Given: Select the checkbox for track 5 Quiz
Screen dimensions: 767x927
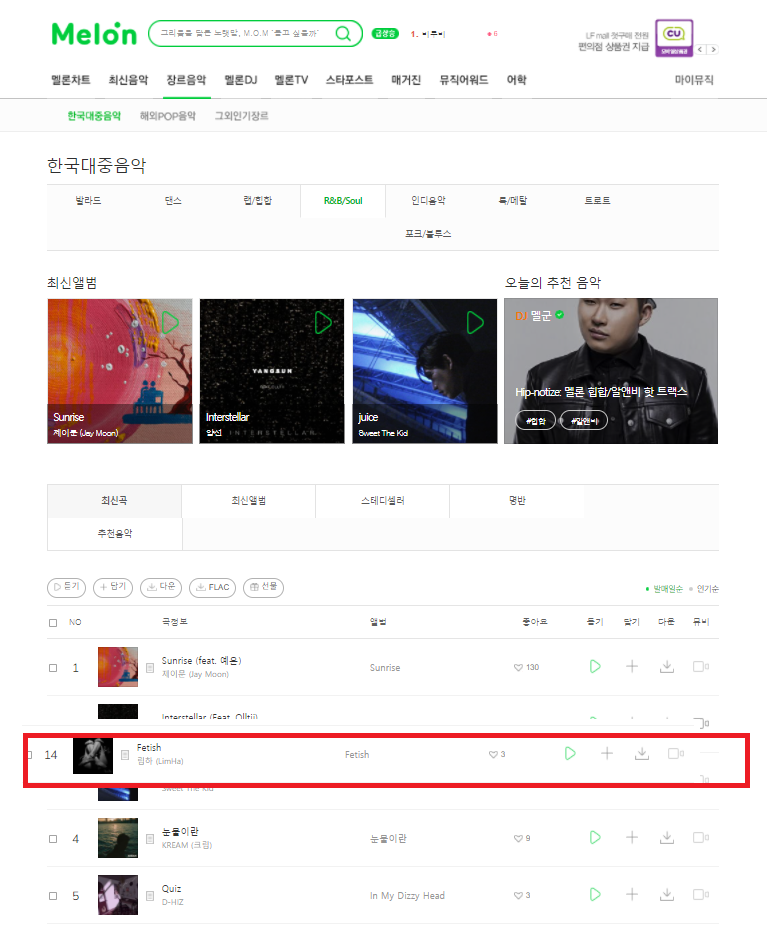Looking at the screenshot, I should (x=53, y=896).
